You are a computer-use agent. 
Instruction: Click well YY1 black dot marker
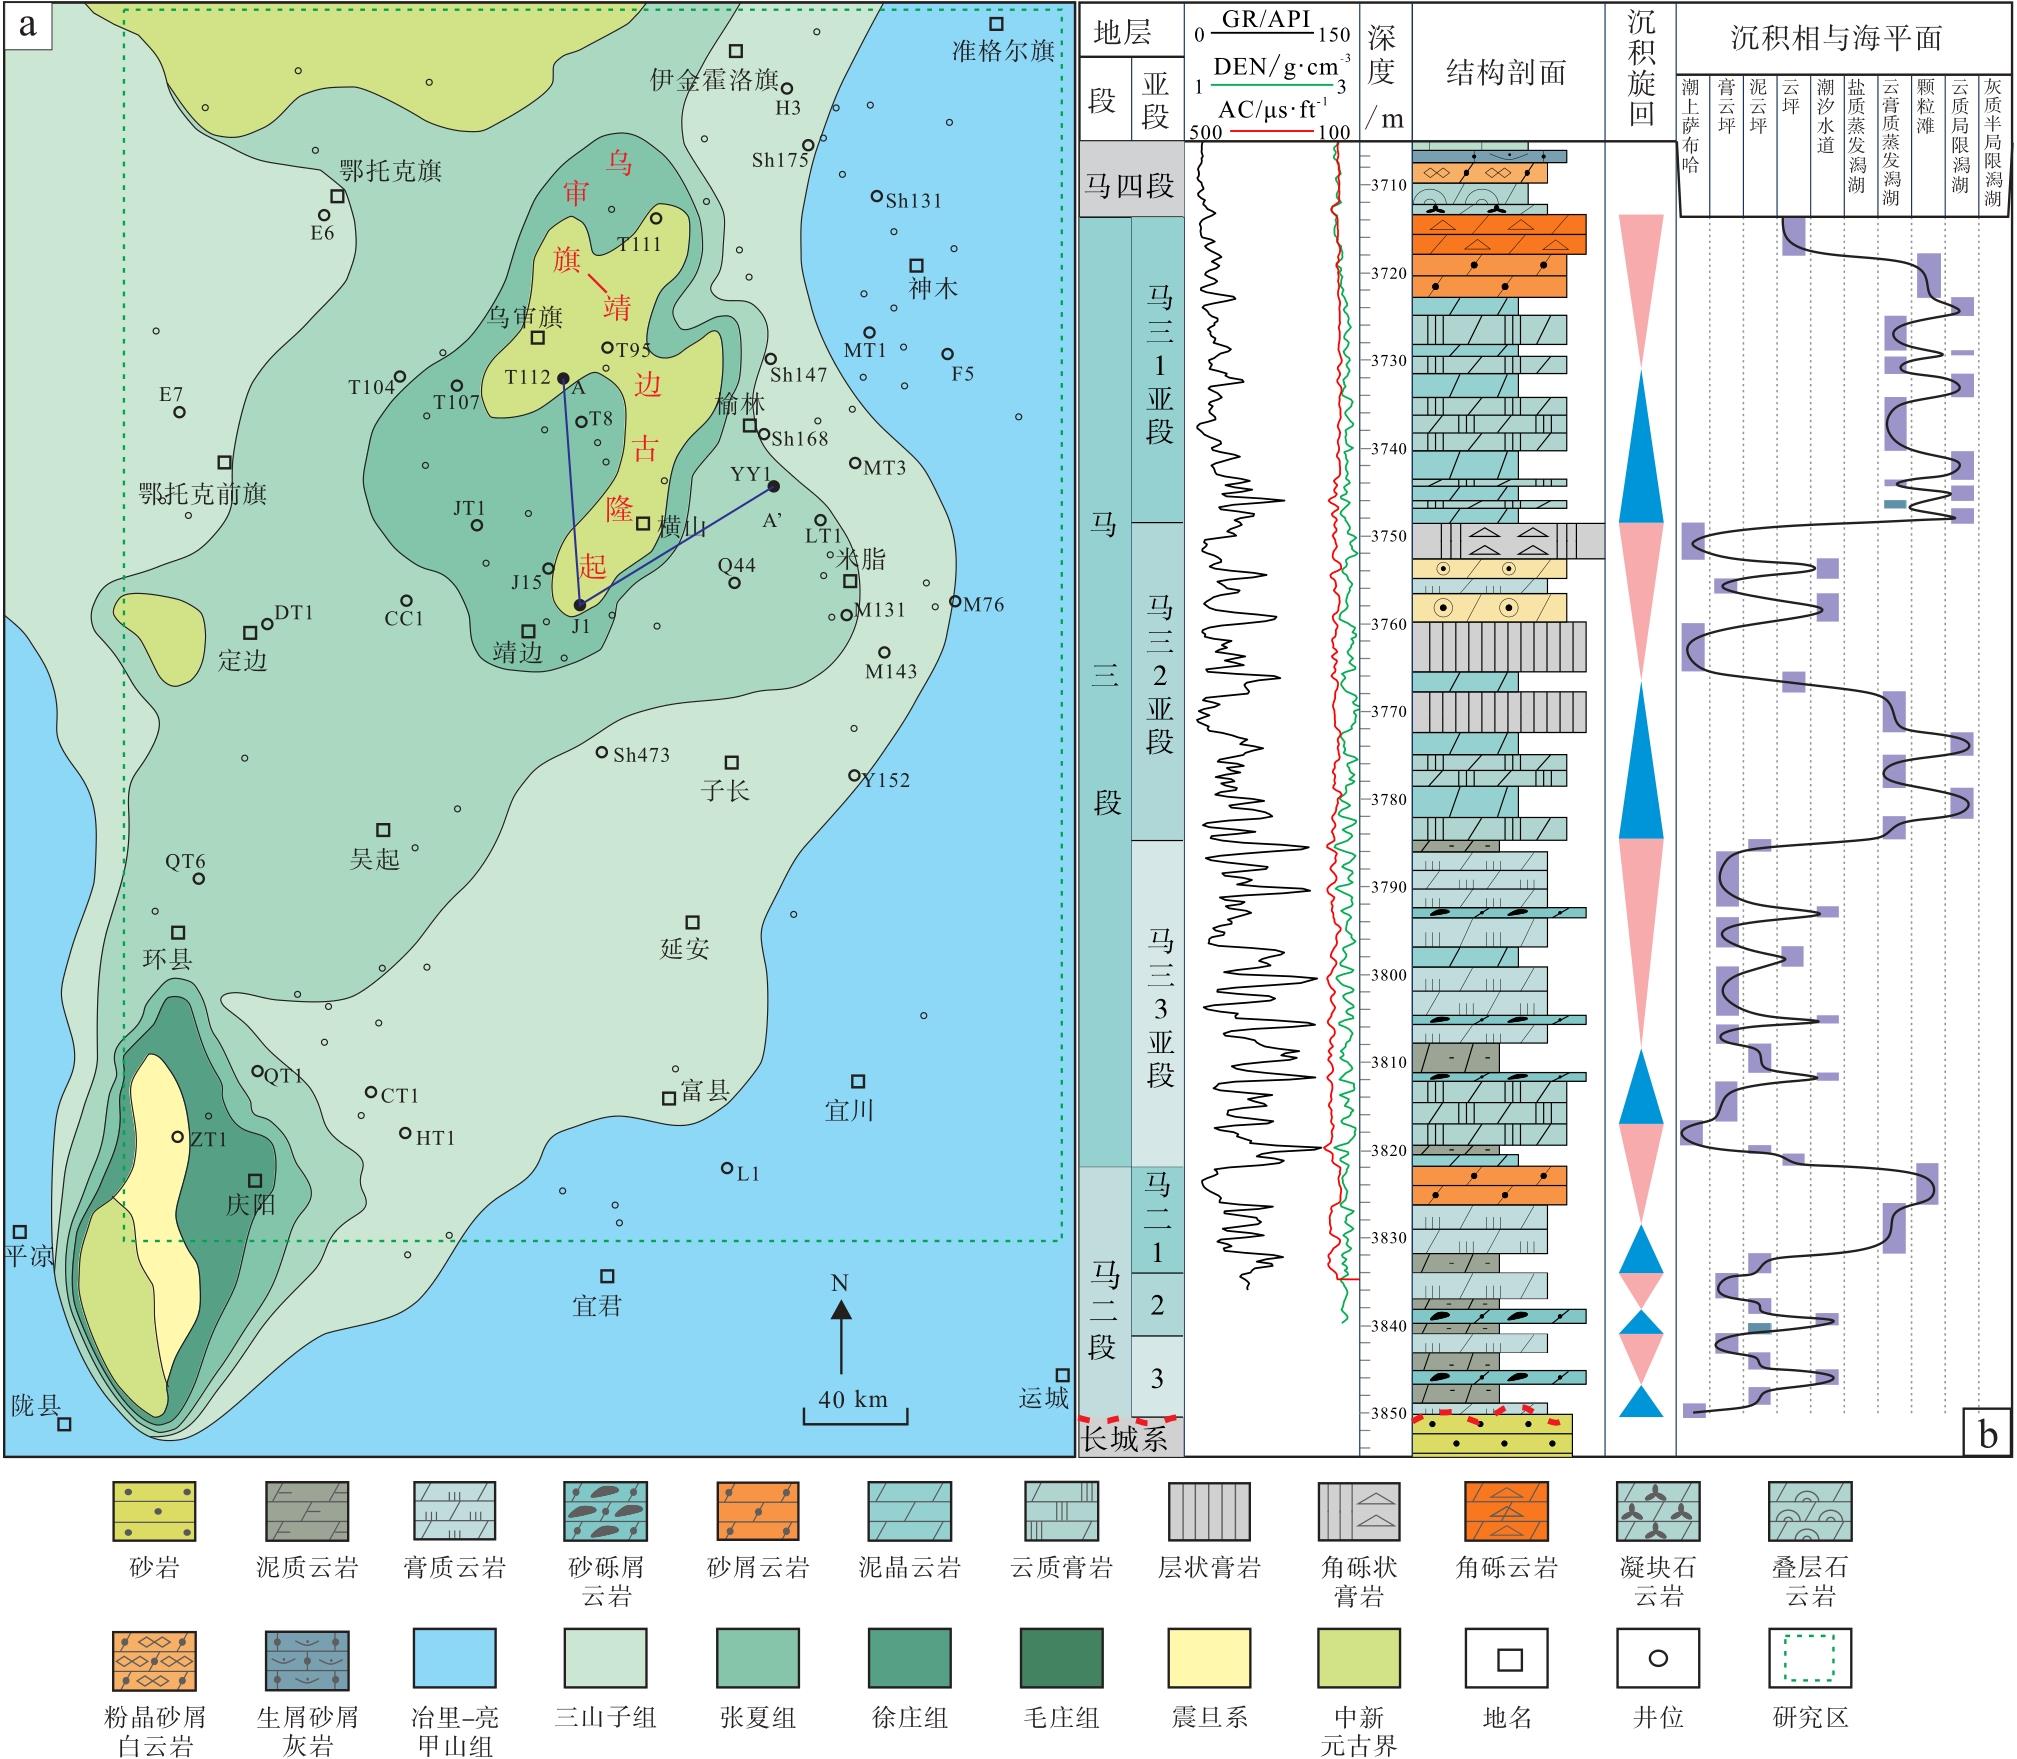pos(773,487)
